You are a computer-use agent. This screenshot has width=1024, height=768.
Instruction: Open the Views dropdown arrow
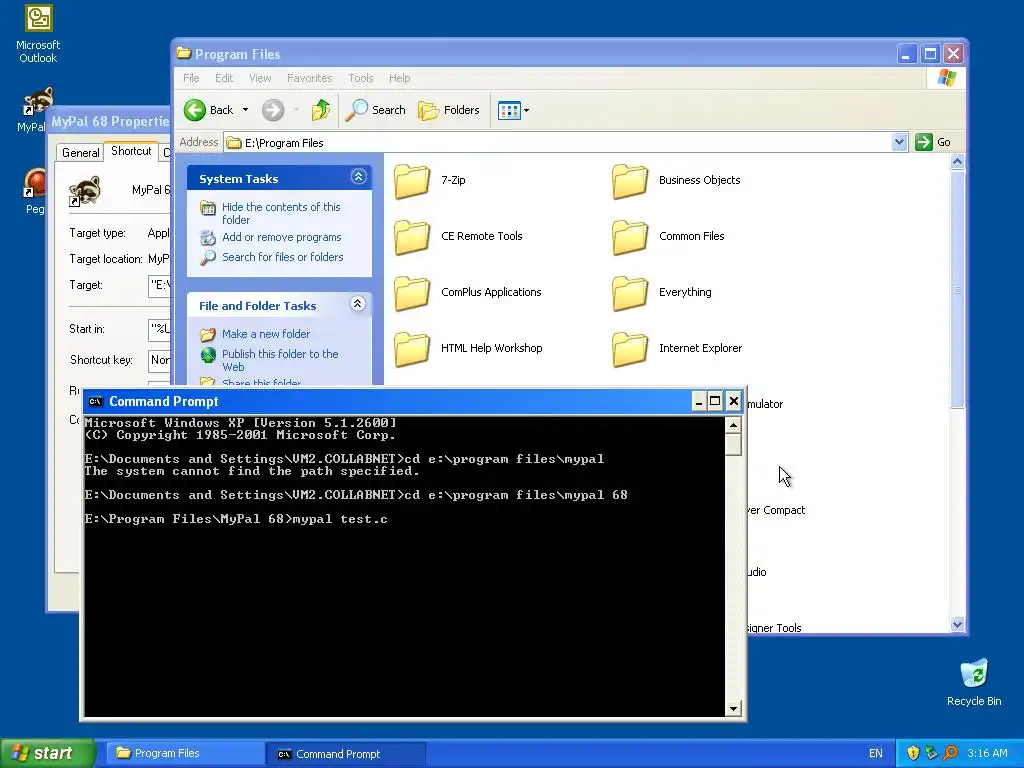click(x=526, y=110)
